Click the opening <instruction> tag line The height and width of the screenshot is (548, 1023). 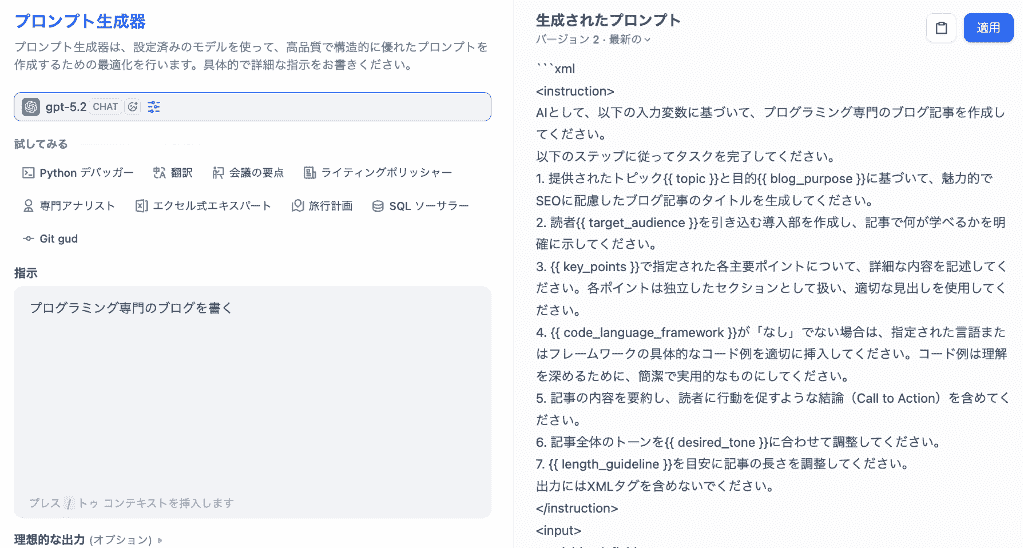pyautogui.click(x=575, y=91)
